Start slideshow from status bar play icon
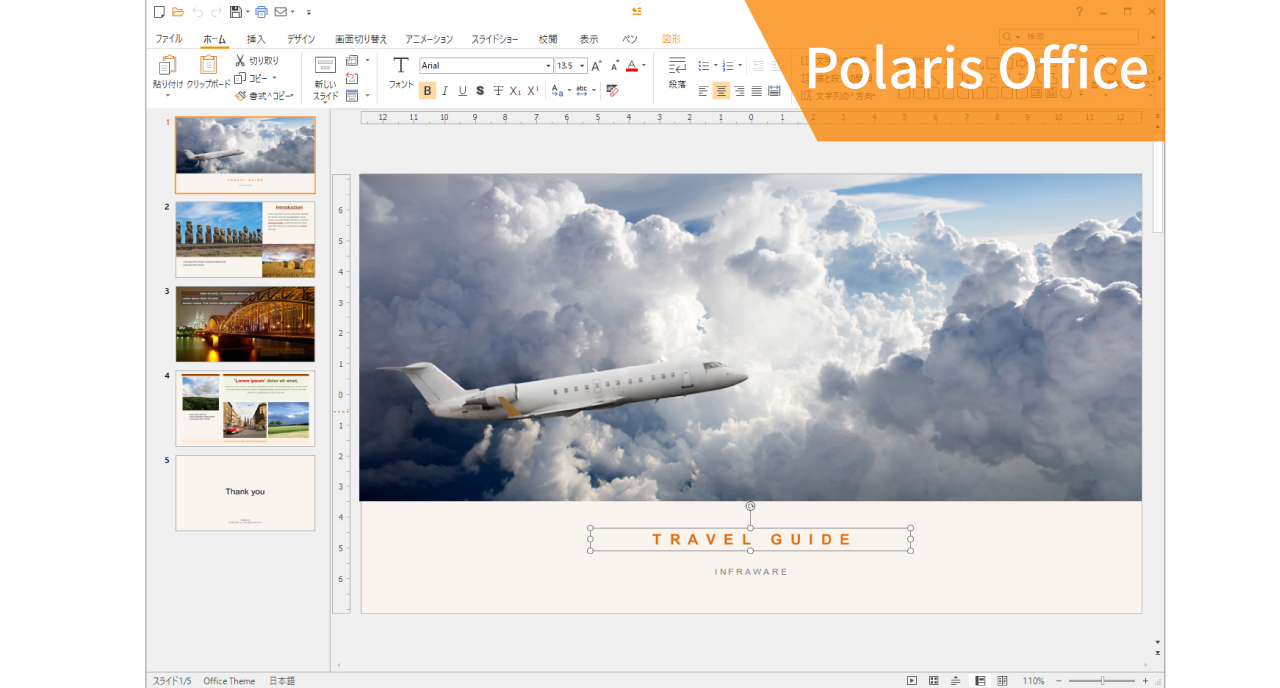The height and width of the screenshot is (688, 1280). click(912, 681)
